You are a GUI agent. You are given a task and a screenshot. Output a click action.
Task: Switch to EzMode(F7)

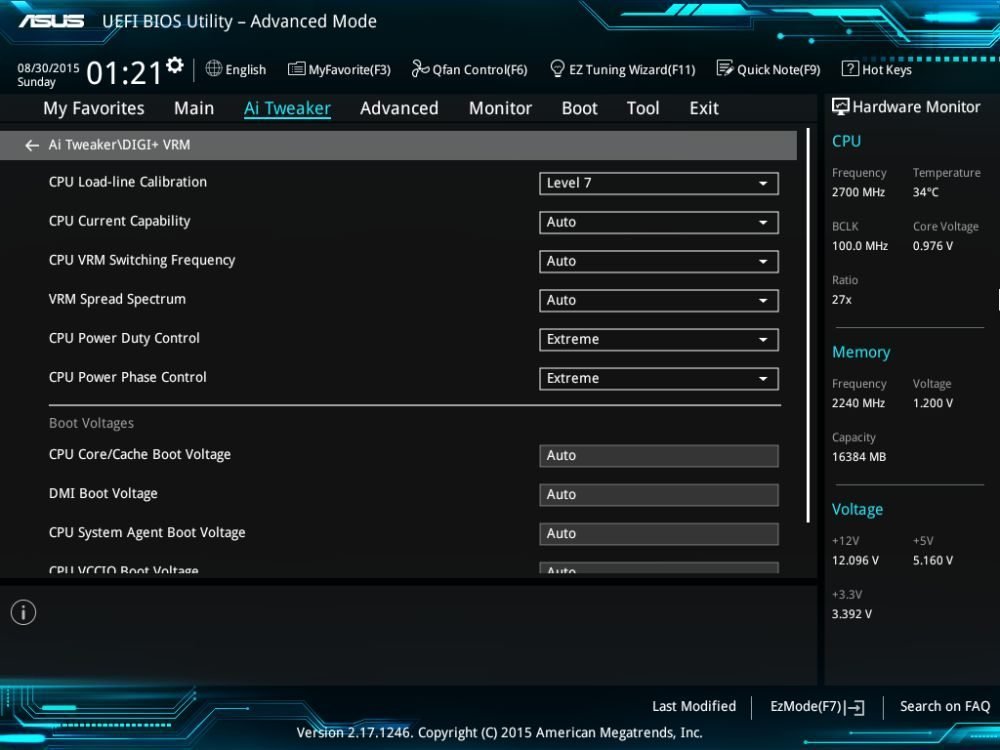tap(817, 707)
